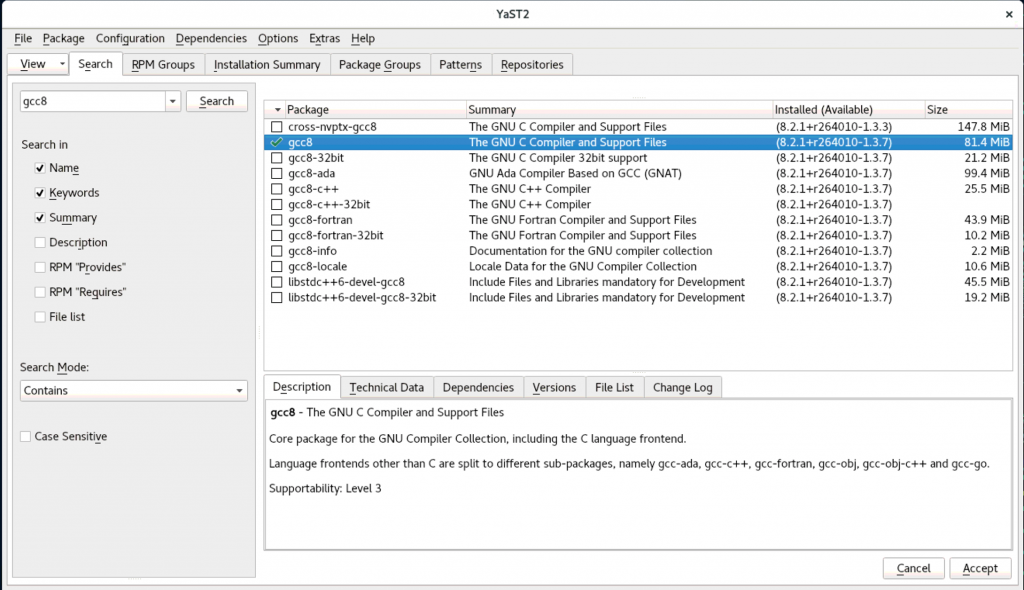
Task: Click the libstdc++6-devel-gcc8 status icon
Action: (x=277, y=282)
